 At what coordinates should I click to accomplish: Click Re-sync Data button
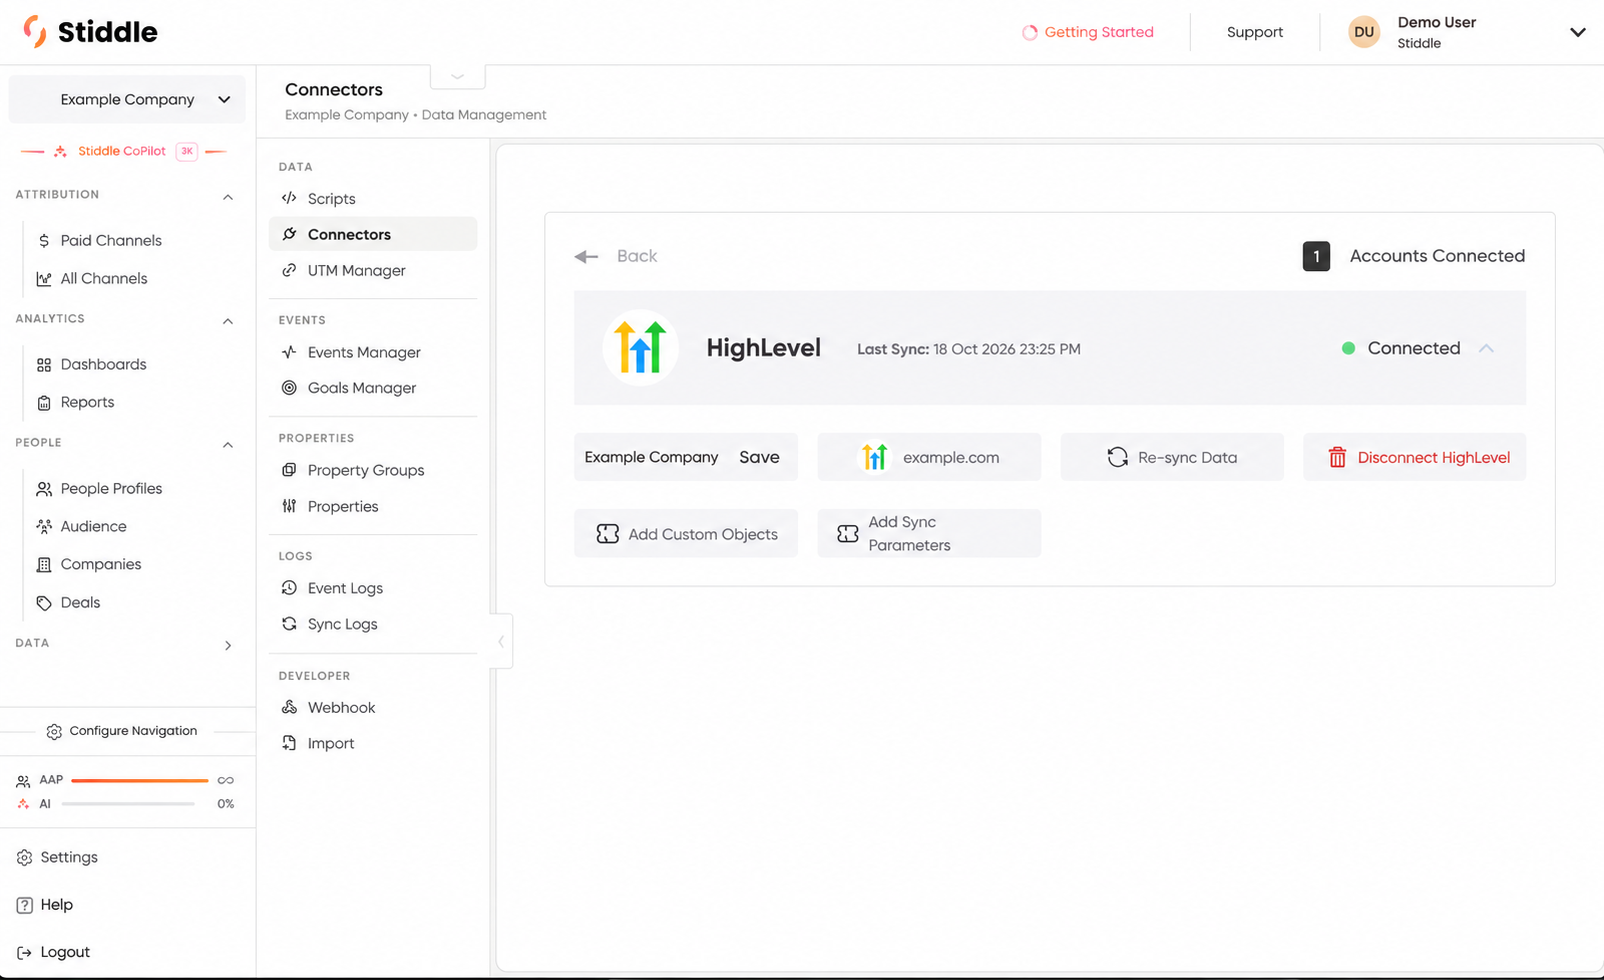pyautogui.click(x=1172, y=457)
